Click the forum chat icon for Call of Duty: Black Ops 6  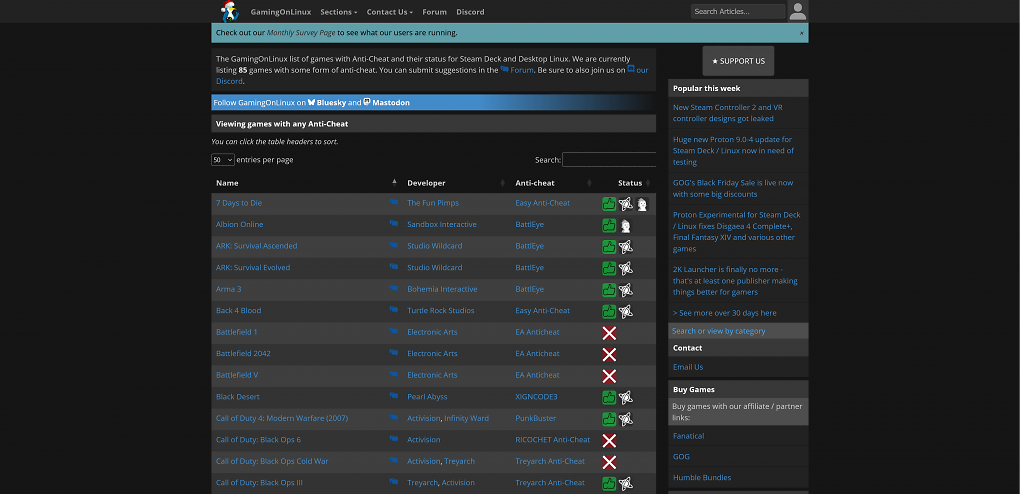394,439
